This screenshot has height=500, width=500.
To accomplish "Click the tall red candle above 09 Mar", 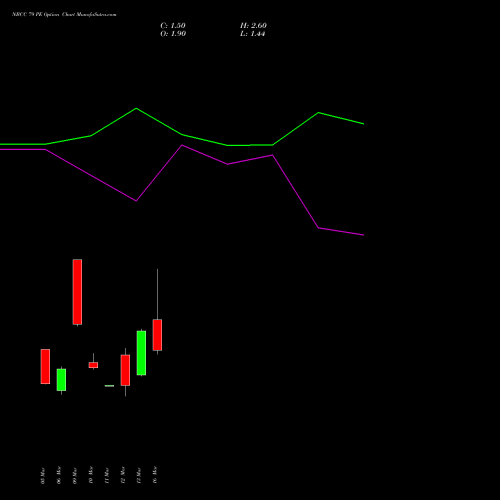I will [77, 292].
